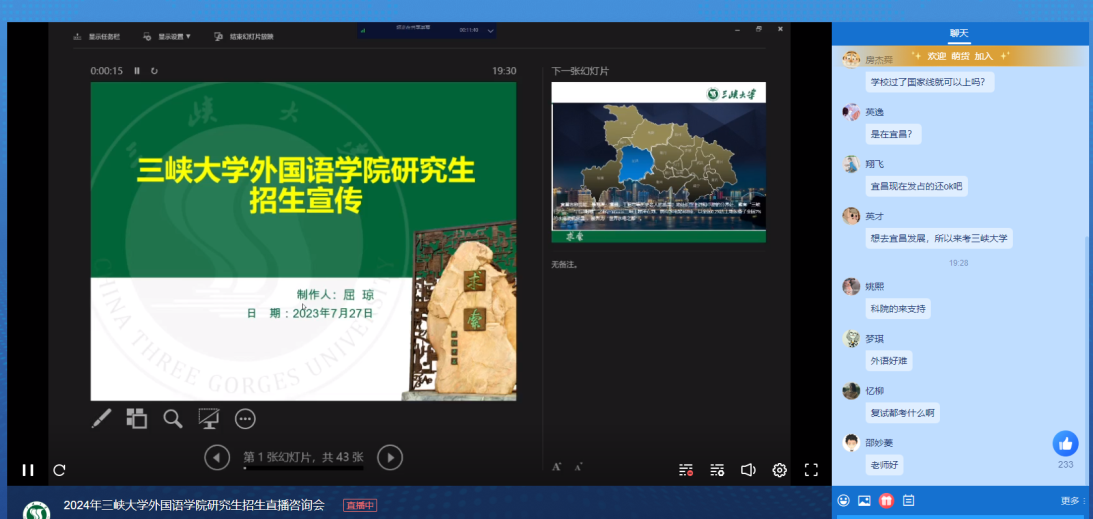The height and width of the screenshot is (519, 1093).
Task: Increase notes text size
Action: pos(557,467)
